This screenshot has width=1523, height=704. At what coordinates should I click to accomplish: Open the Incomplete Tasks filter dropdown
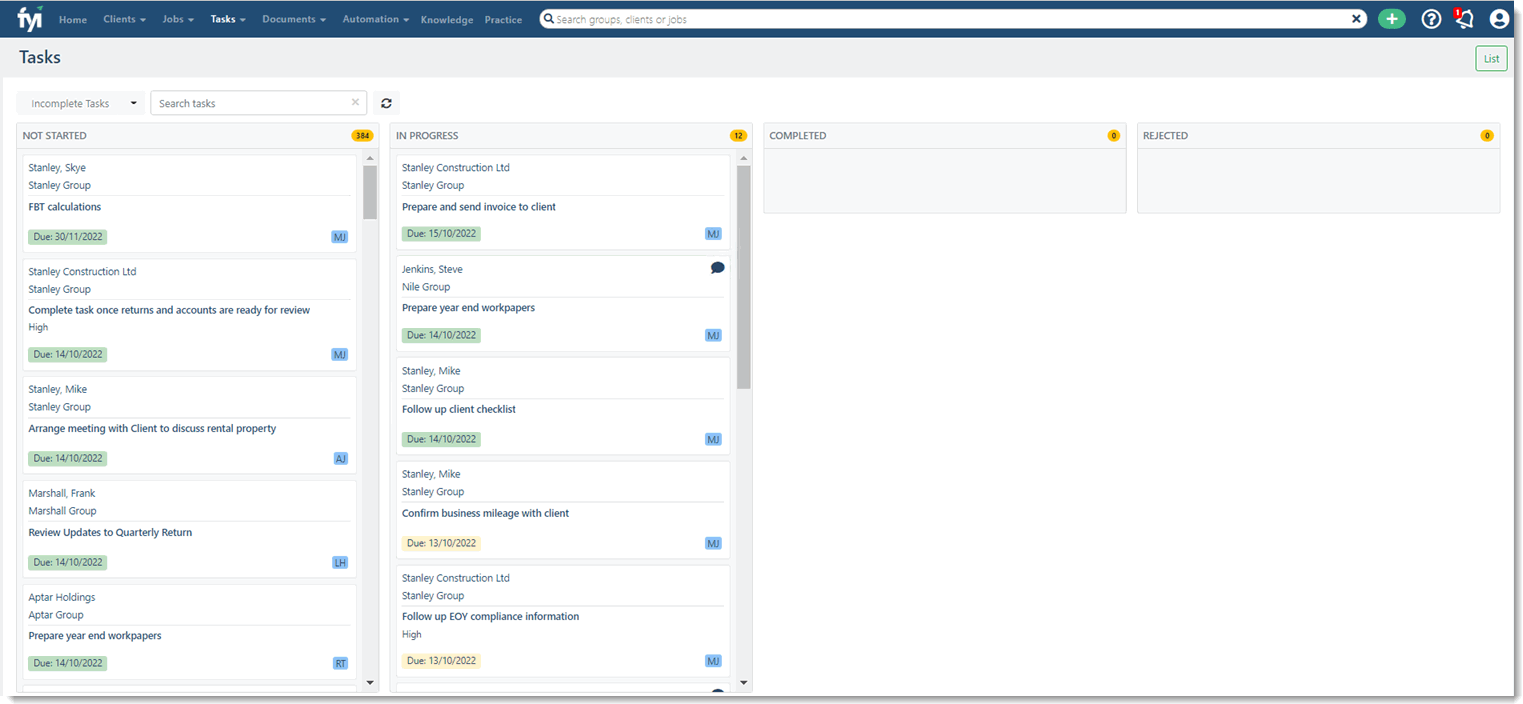click(80, 103)
